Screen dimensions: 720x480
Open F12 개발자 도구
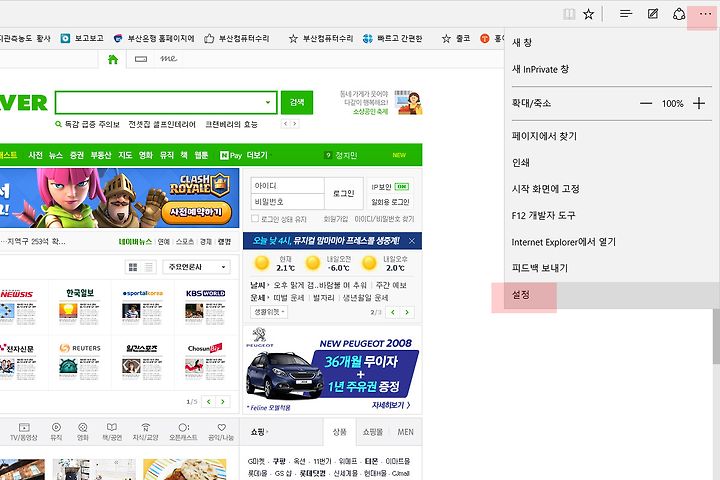coord(612,215)
